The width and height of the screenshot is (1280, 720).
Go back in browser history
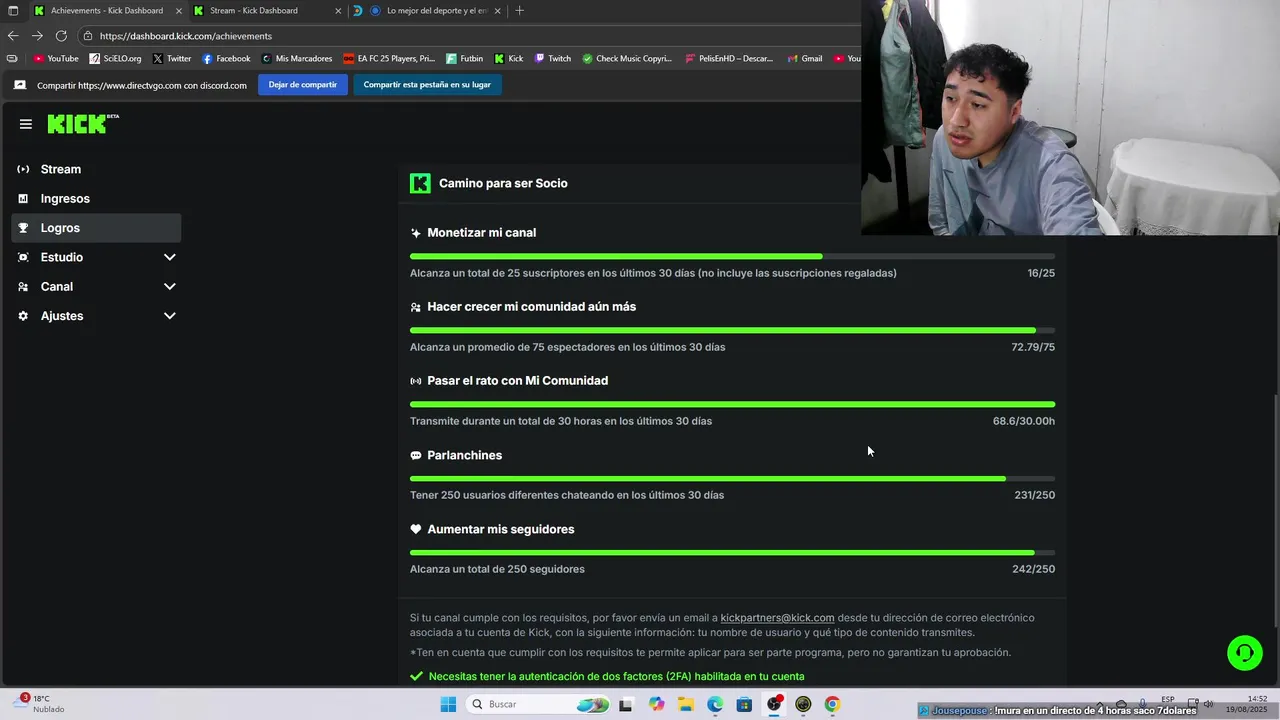[x=13, y=36]
